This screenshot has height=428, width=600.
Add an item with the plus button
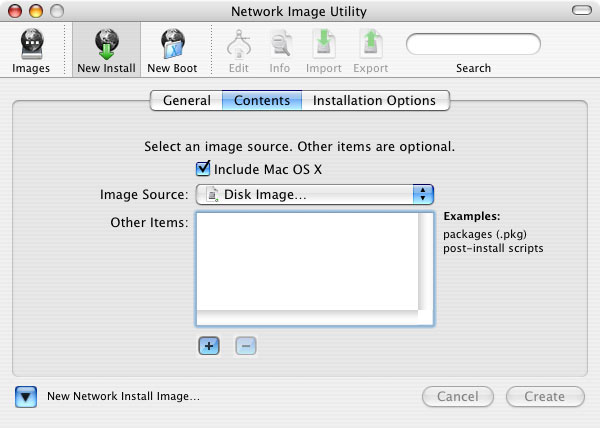[209, 346]
